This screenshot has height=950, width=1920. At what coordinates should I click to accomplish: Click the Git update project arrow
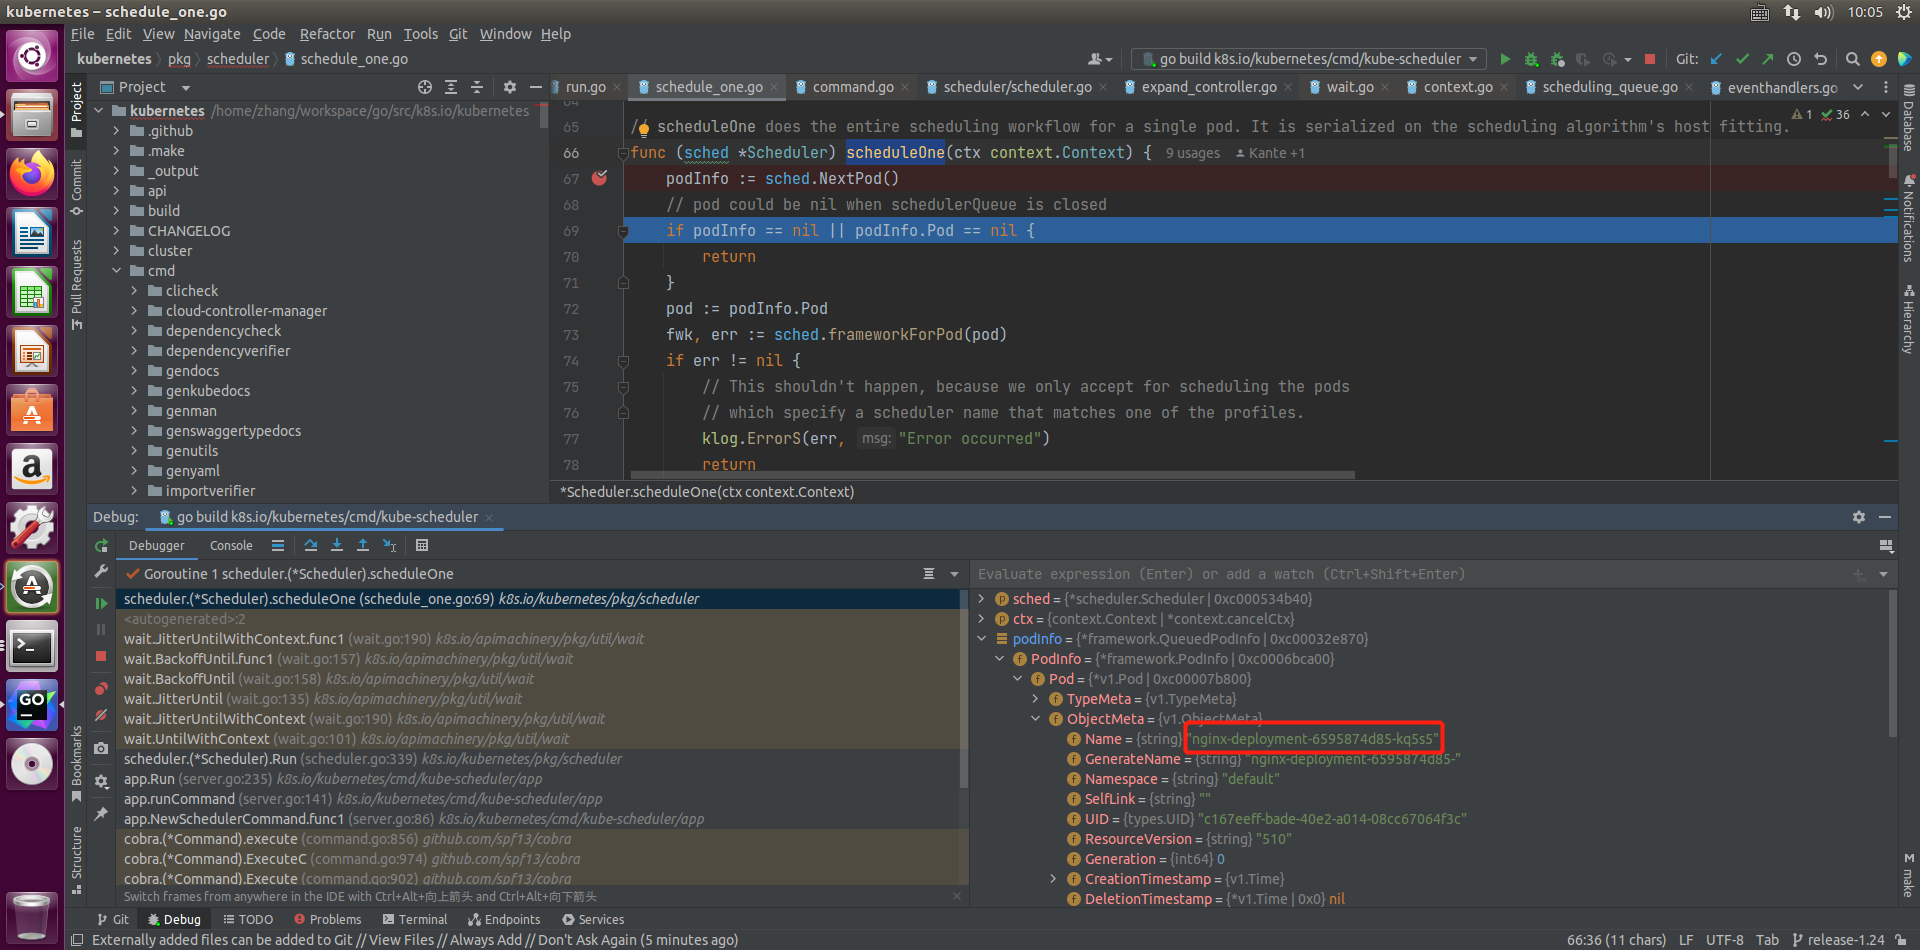1716,59
